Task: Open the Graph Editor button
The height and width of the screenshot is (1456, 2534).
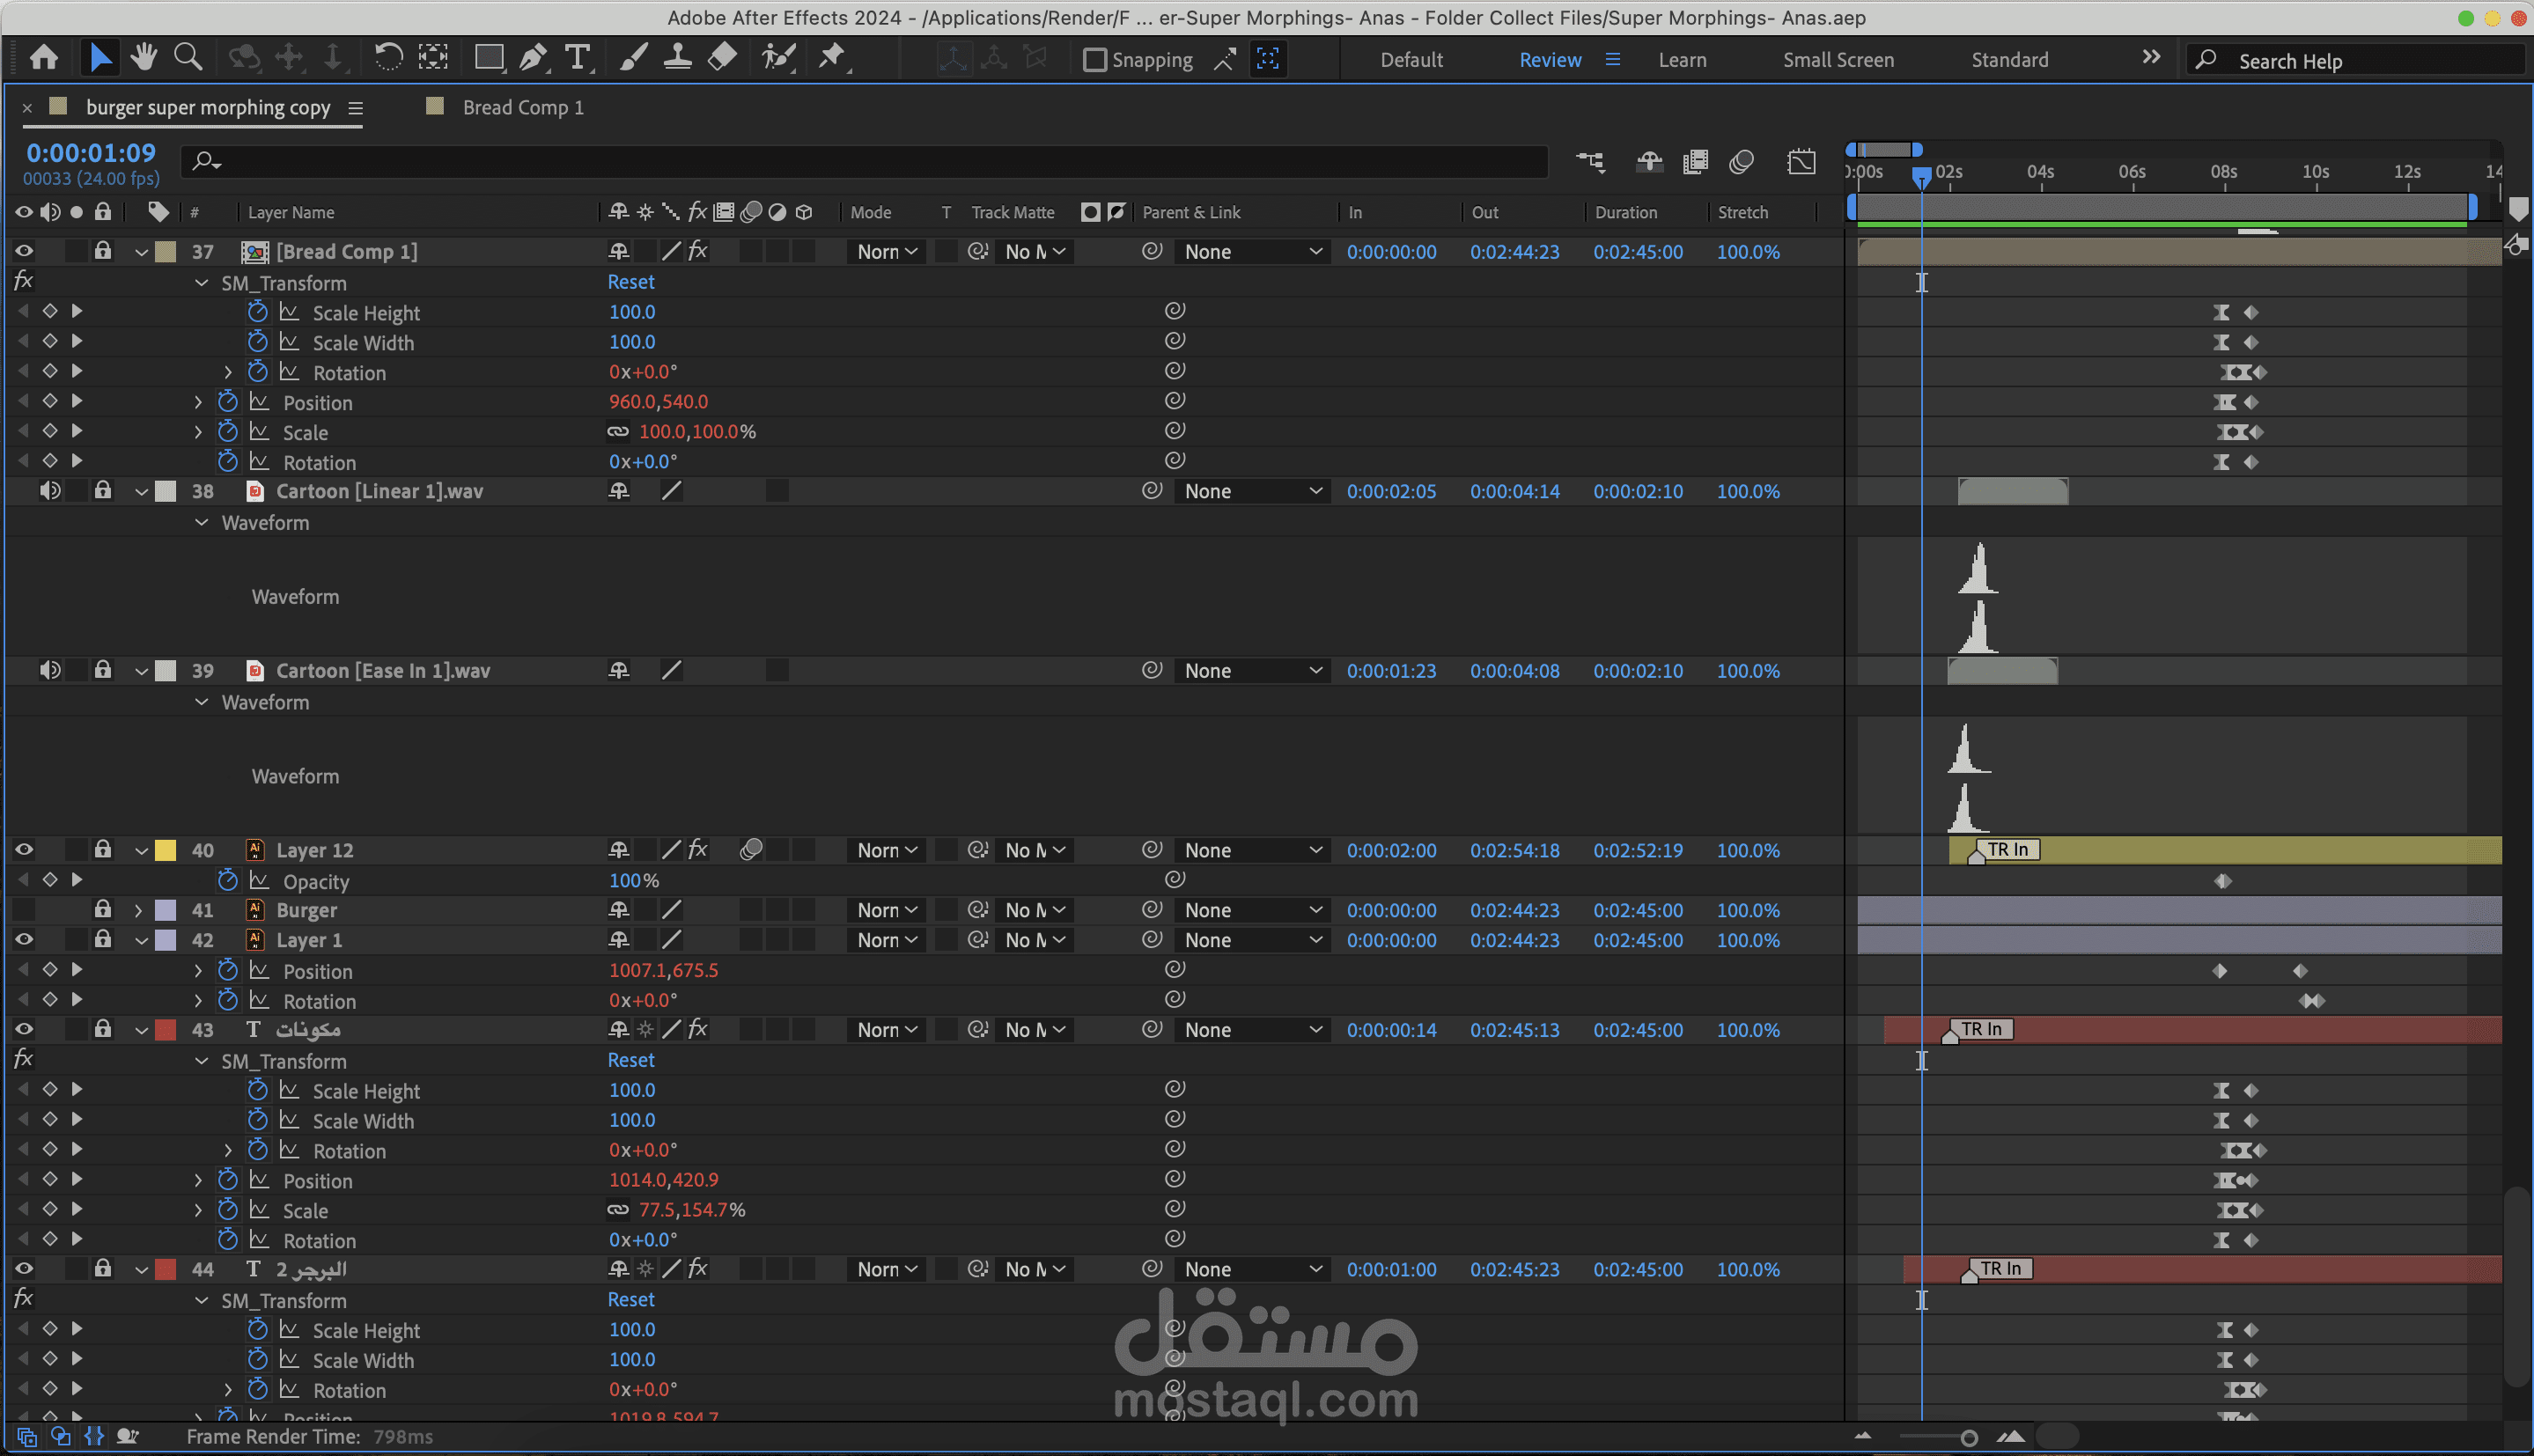Action: (x=1801, y=162)
